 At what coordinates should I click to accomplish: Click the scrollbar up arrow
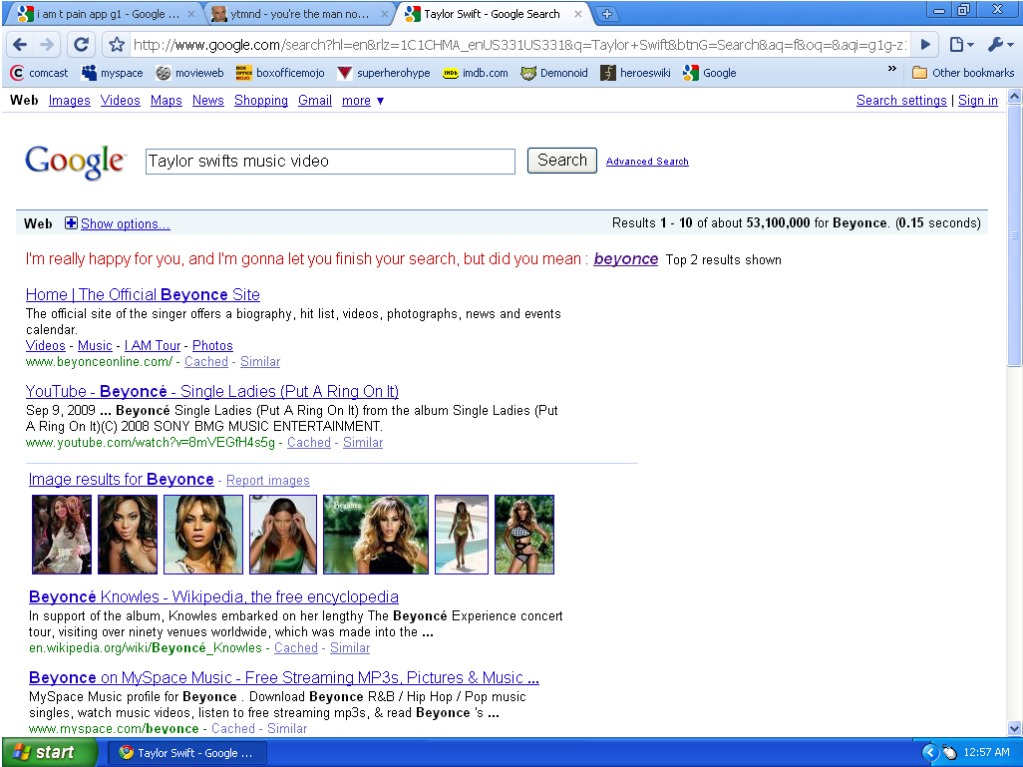(x=1015, y=97)
